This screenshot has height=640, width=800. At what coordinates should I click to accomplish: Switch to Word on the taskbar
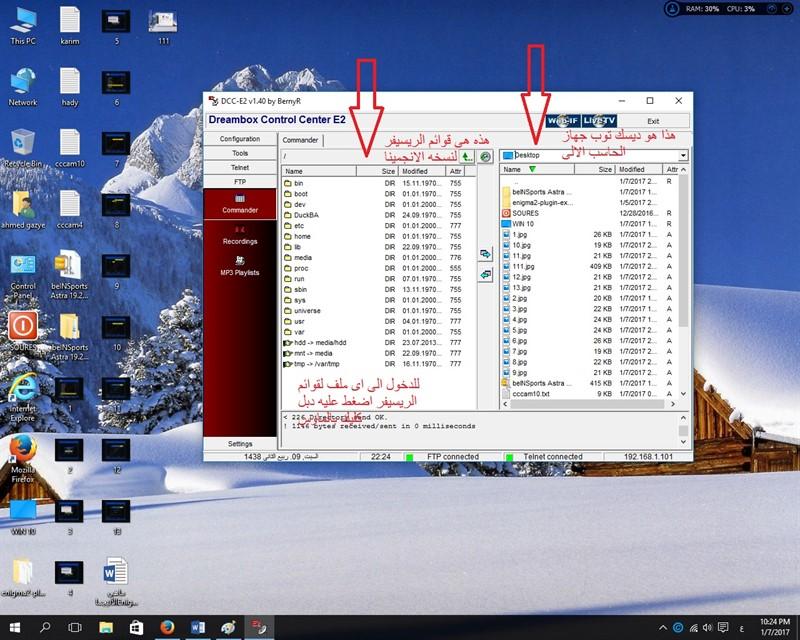point(197,627)
